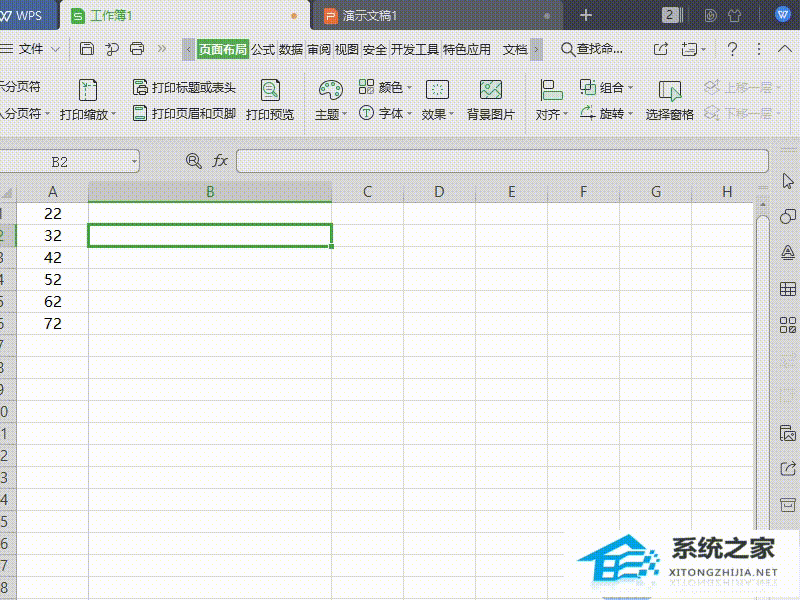
Task: Open 查找命令 (Find Command) search
Action: click(595, 48)
